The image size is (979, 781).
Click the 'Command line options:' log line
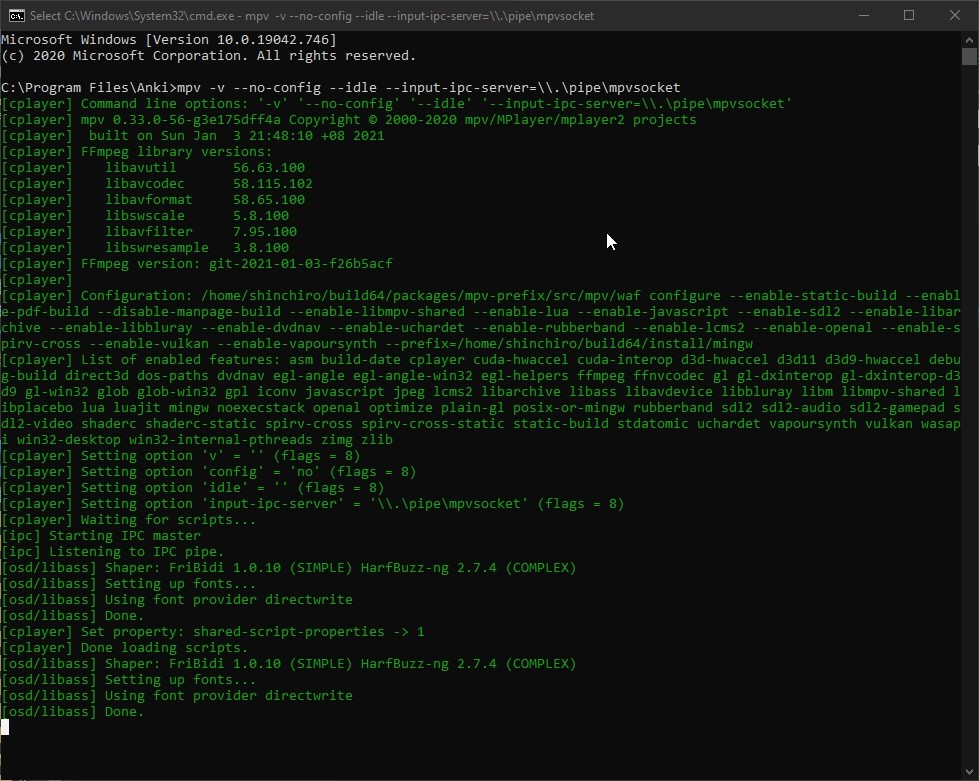(x=396, y=104)
